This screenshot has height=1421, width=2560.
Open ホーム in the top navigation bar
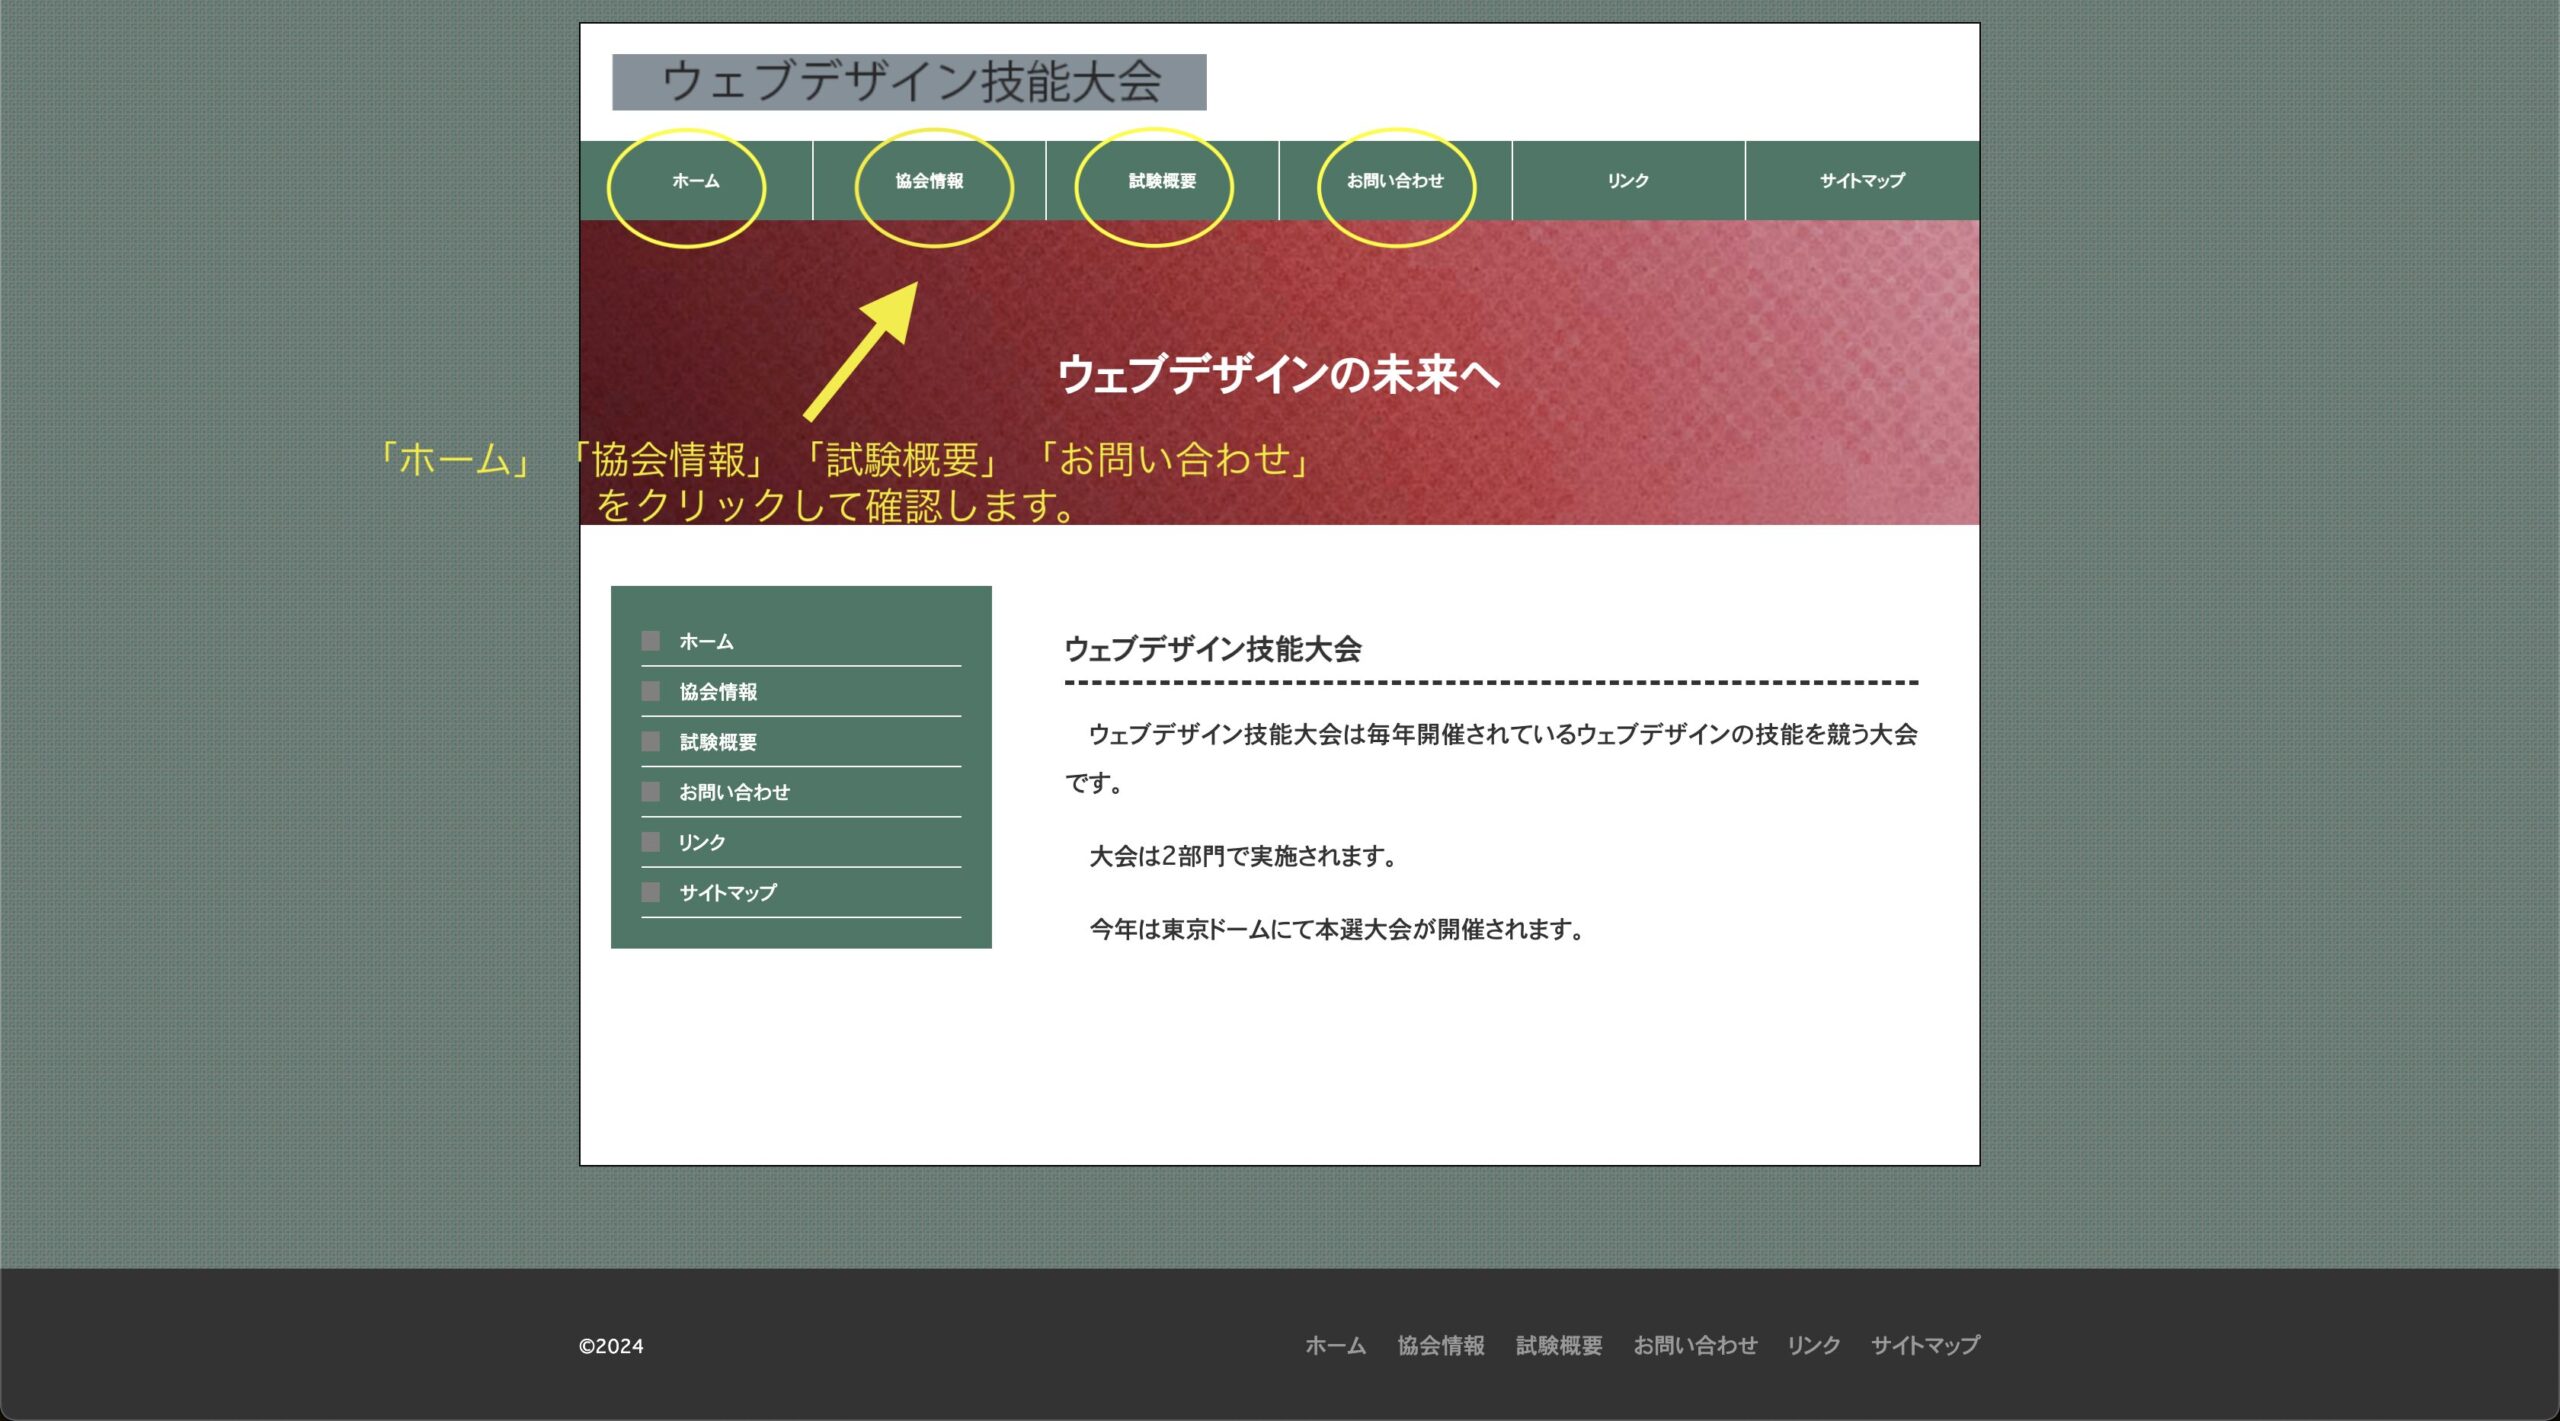696,181
